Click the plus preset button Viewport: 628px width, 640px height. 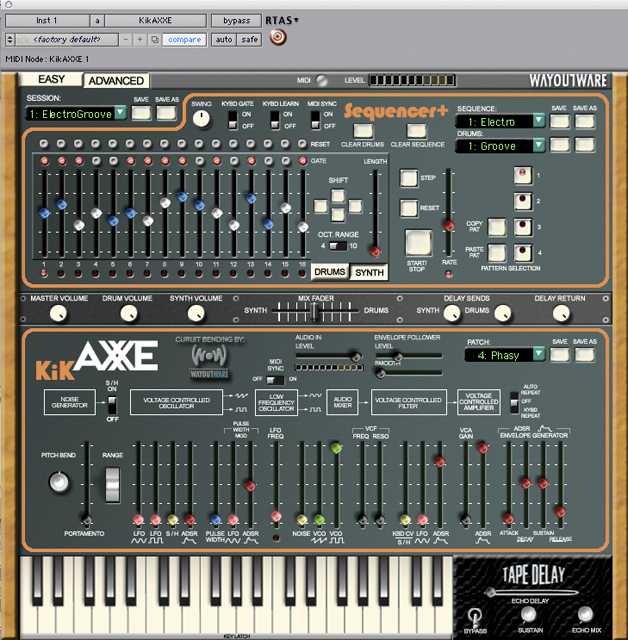point(140,40)
